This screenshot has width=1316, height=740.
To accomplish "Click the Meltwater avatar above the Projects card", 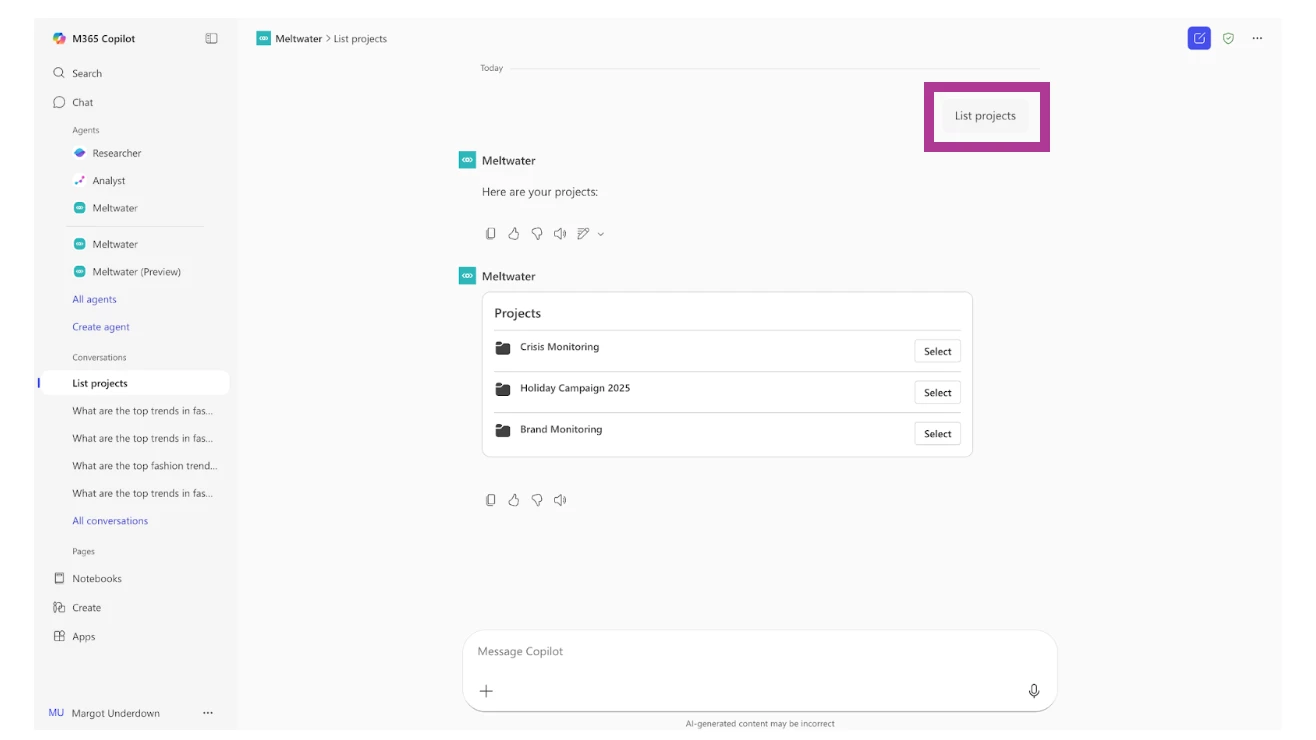I will 467,276.
